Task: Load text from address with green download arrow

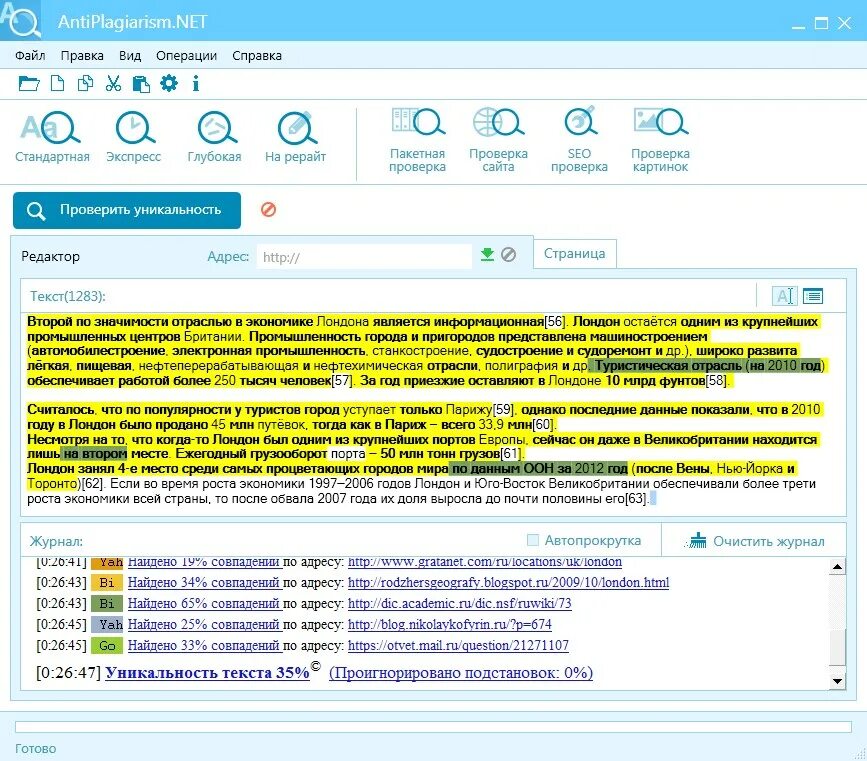Action: coord(487,254)
